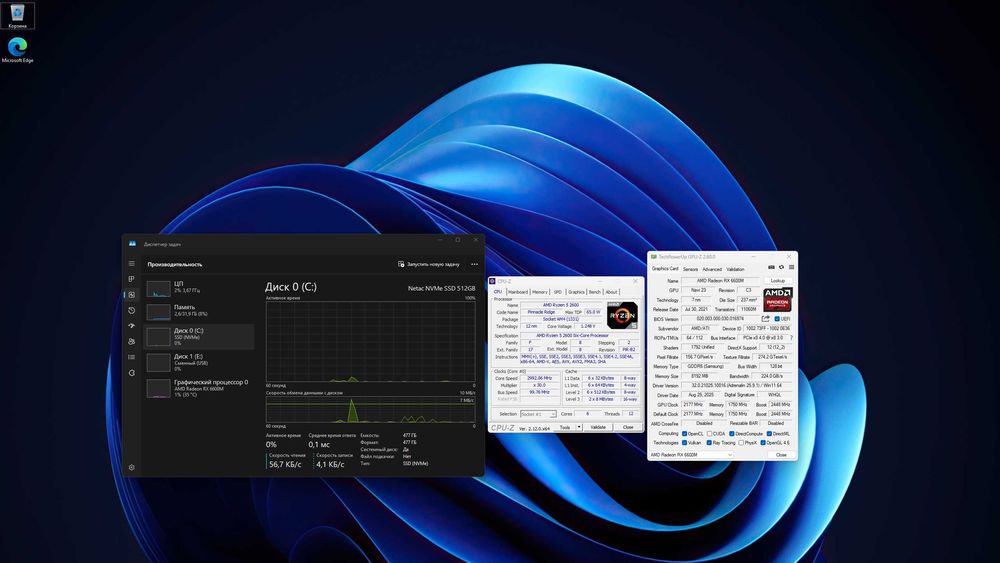Switch to the SPD tab in CPU-Z
This screenshot has width=1000, height=563.
point(558,292)
